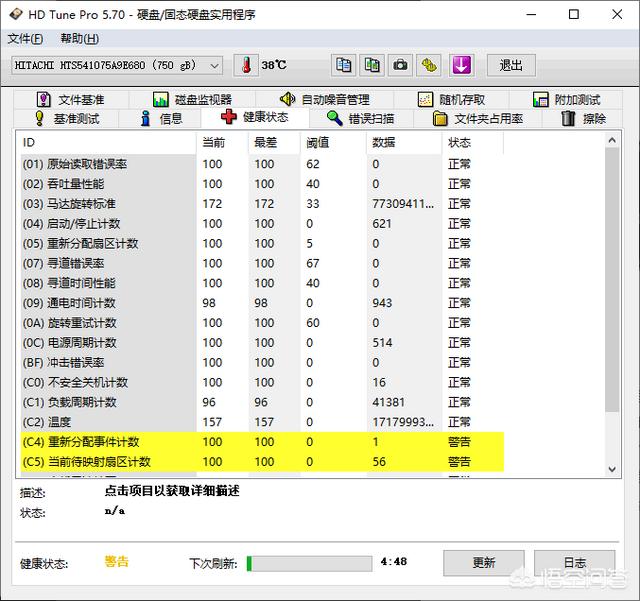The width and height of the screenshot is (640, 601).
Task: Select the (01) 原始读取错误率 row
Action: click(x=262, y=164)
